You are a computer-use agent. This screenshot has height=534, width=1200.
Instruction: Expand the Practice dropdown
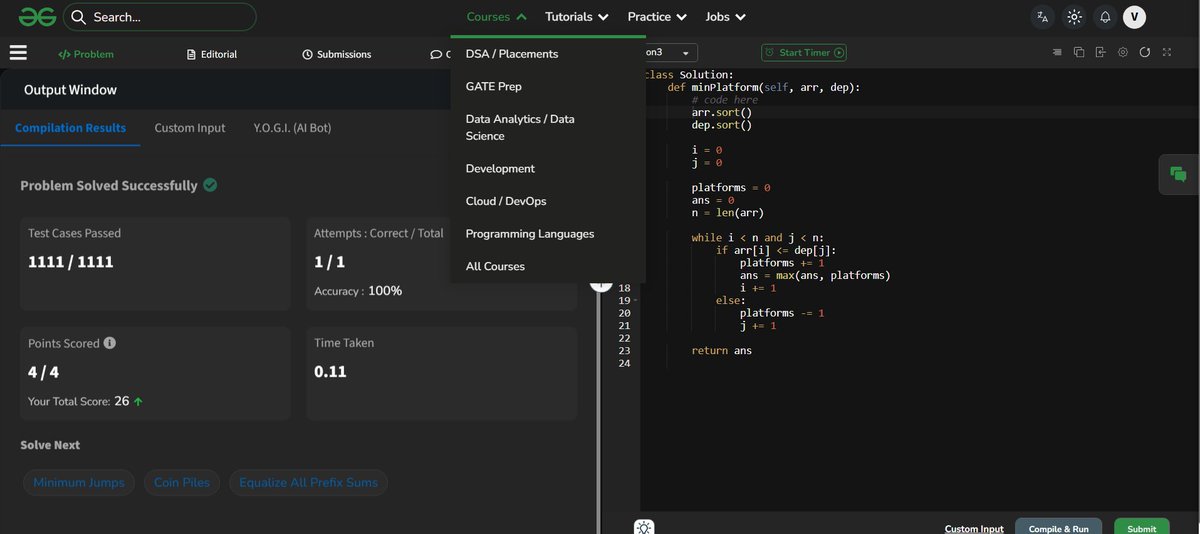(x=657, y=17)
